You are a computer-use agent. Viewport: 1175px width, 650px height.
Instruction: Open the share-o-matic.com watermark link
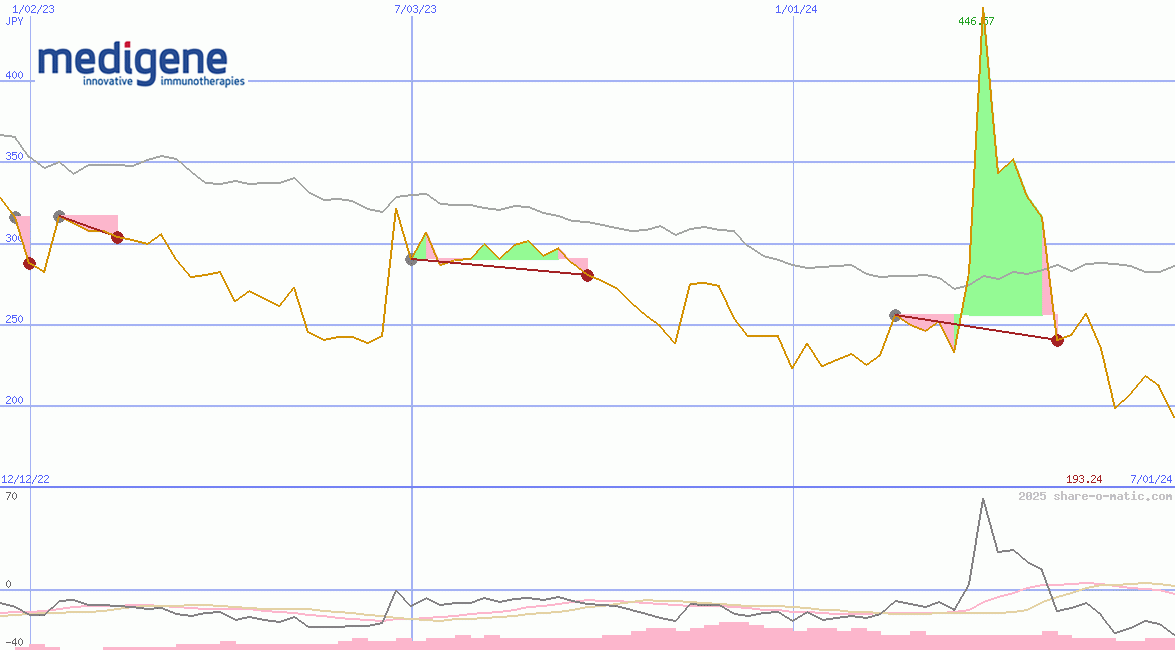(x=1095, y=496)
